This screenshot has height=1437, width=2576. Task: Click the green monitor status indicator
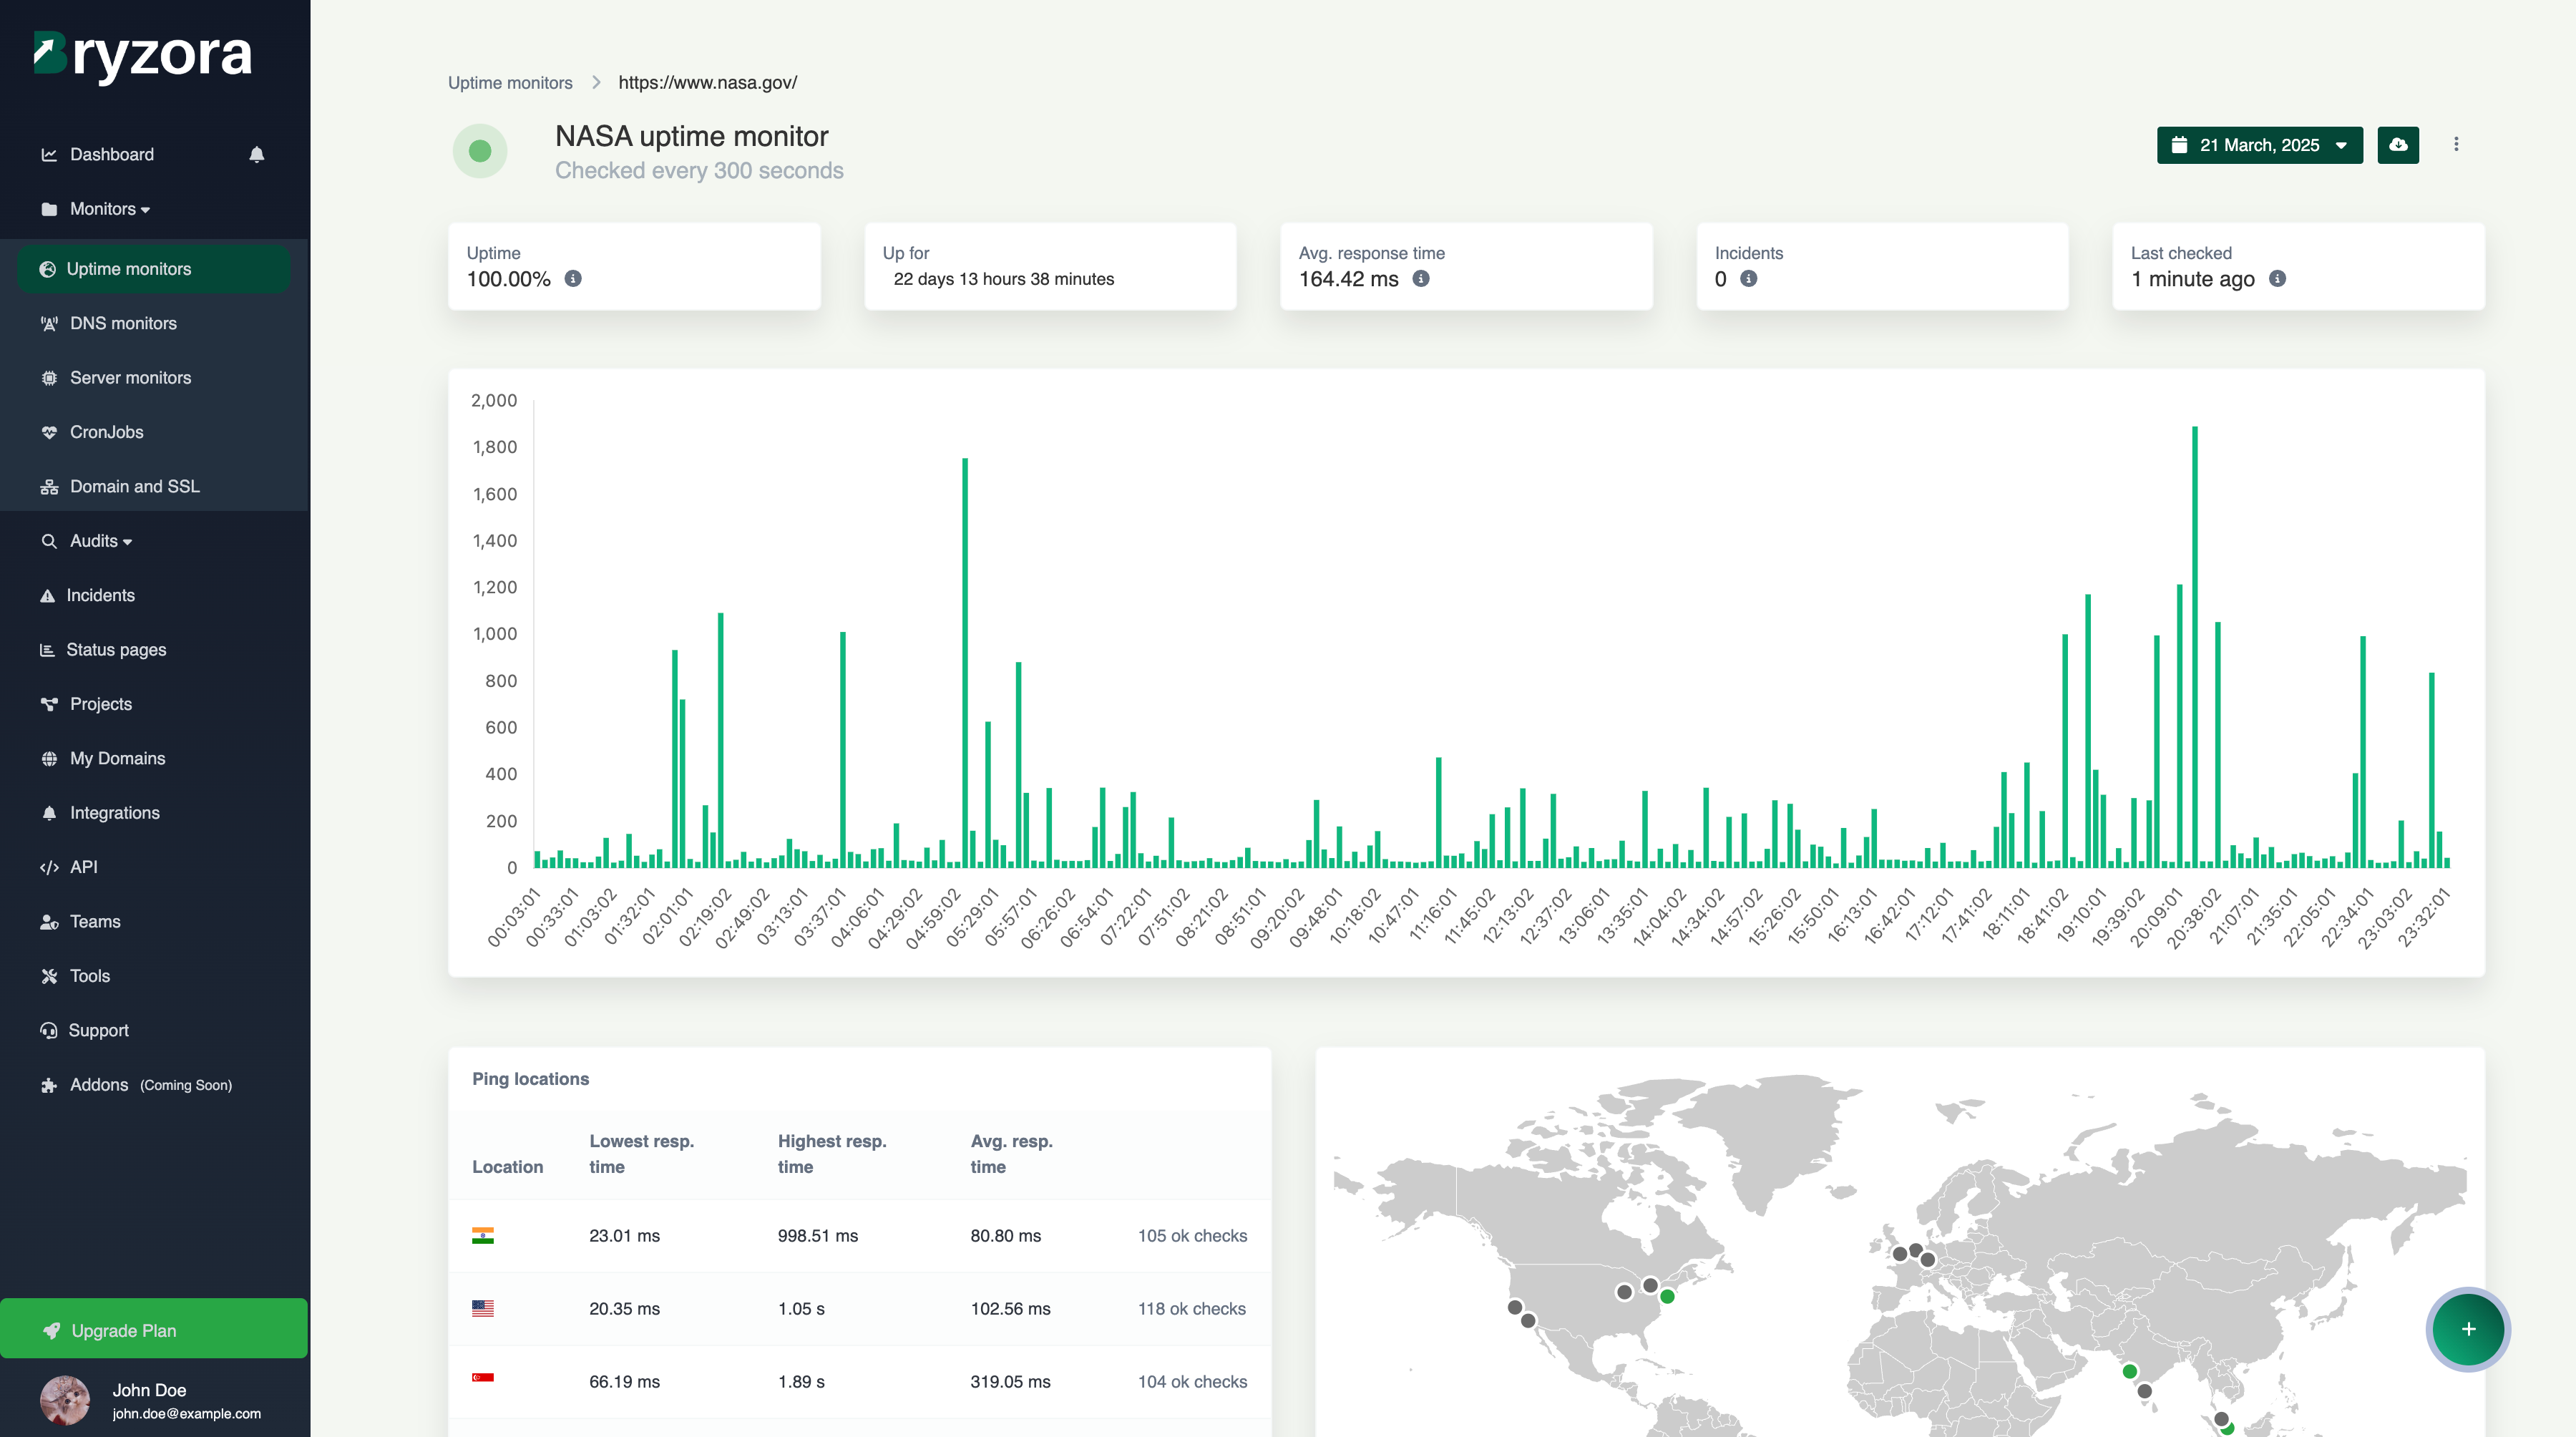(x=480, y=151)
